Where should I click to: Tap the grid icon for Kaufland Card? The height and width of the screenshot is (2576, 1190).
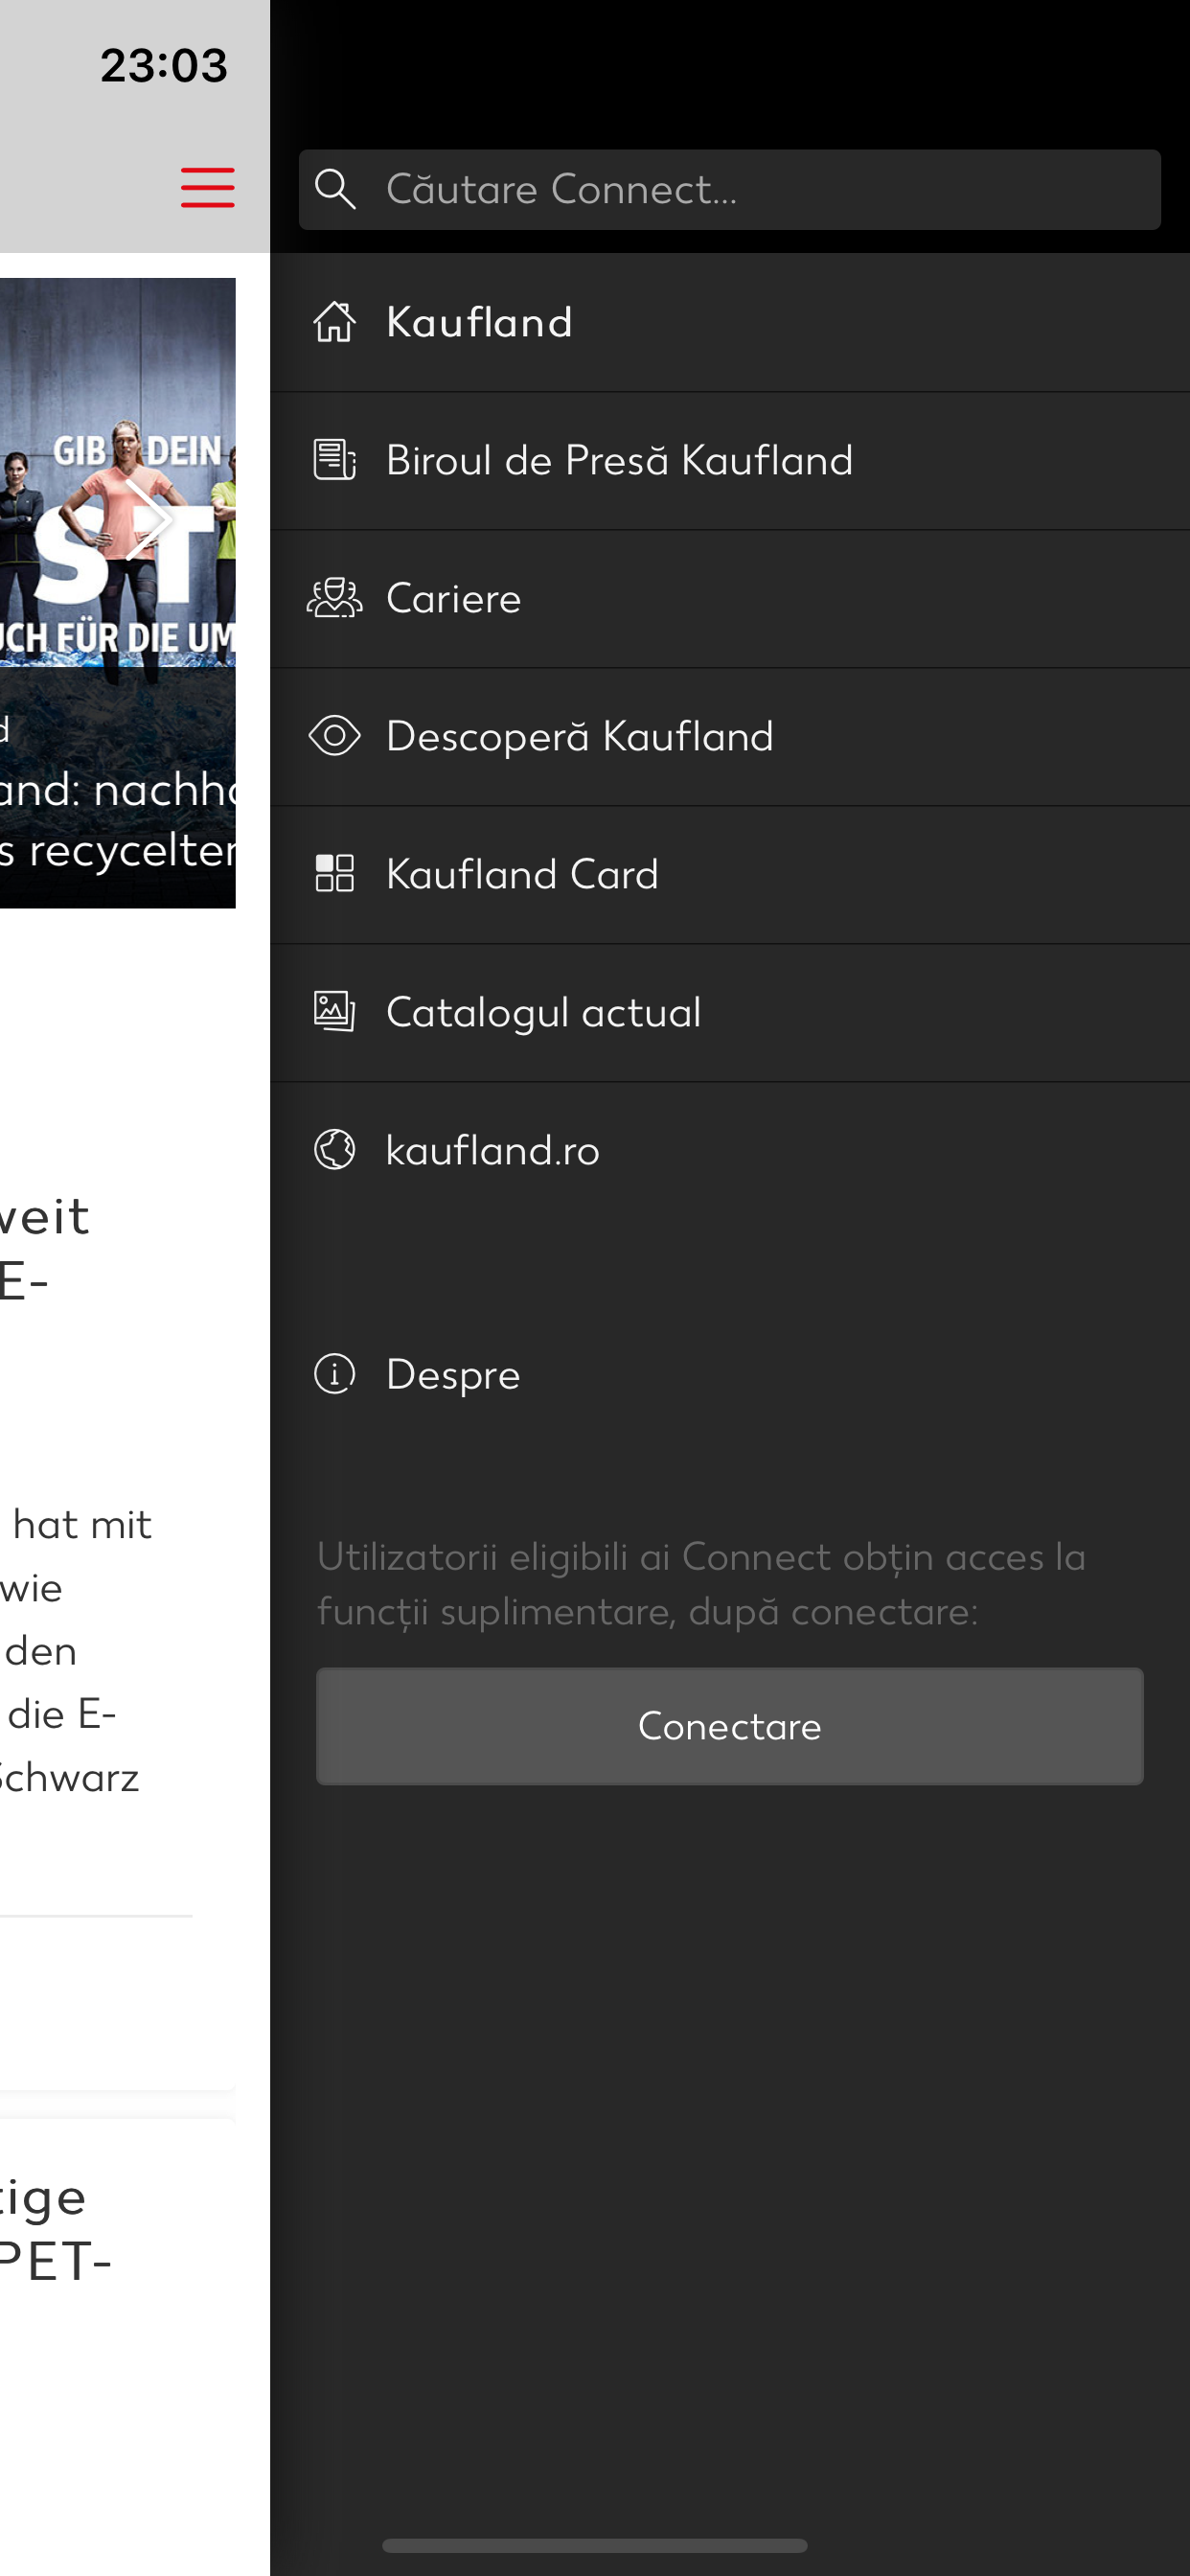[x=334, y=874]
